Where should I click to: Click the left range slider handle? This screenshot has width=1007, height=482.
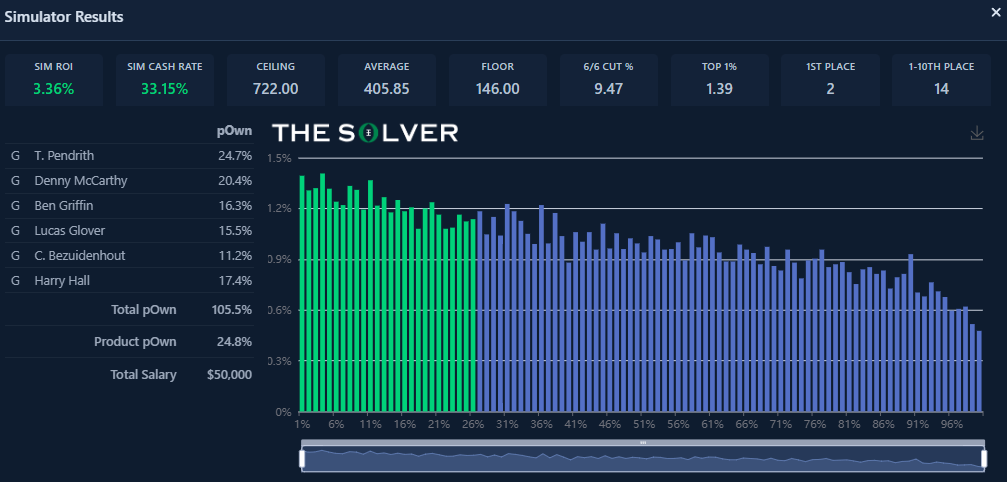pyautogui.click(x=302, y=458)
